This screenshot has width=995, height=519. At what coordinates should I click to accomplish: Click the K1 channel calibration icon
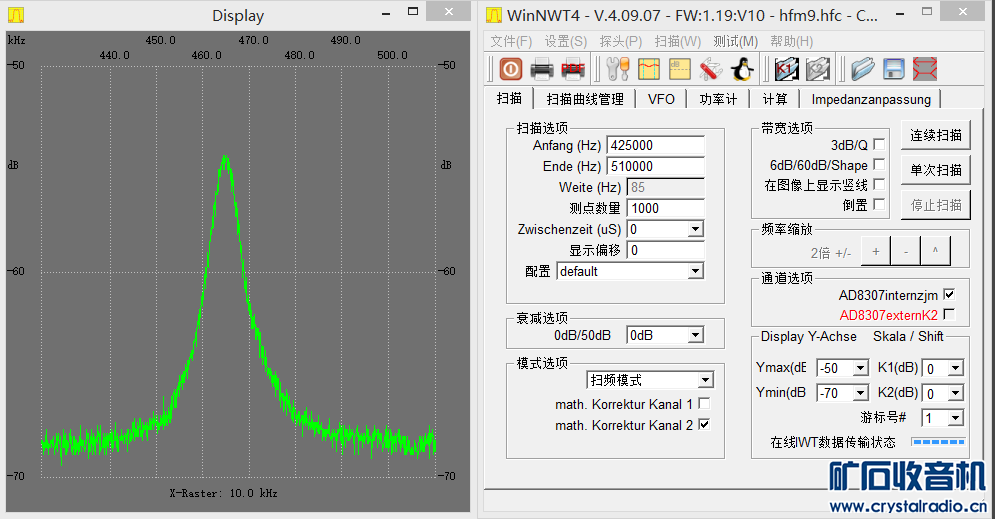(787, 69)
